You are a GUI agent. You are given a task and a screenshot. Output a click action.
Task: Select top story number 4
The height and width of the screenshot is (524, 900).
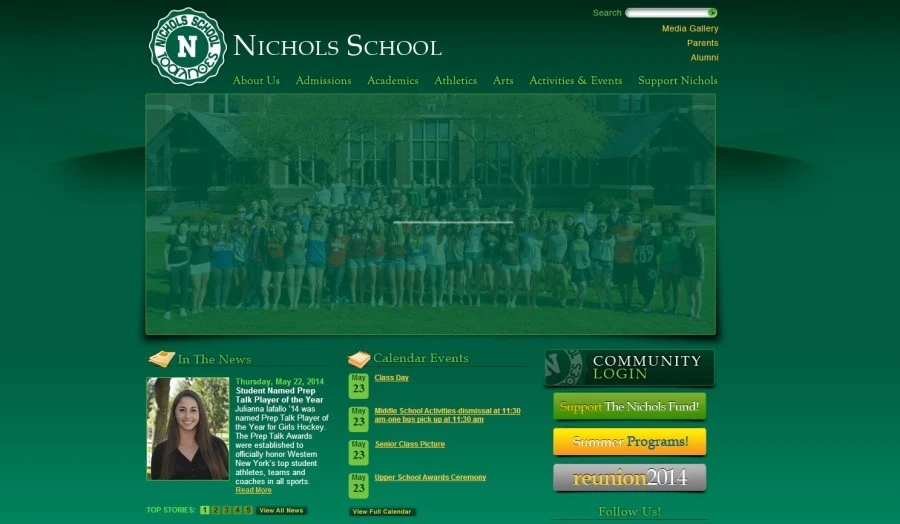(x=237, y=510)
